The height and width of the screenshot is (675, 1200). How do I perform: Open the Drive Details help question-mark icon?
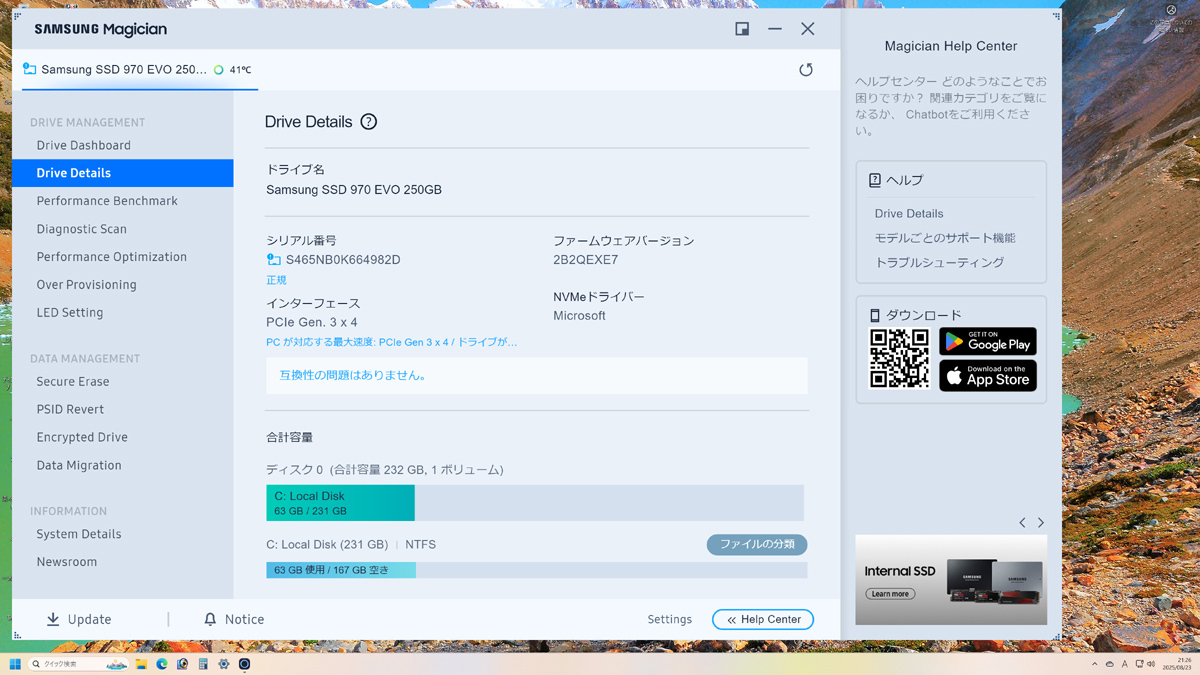[x=369, y=121]
